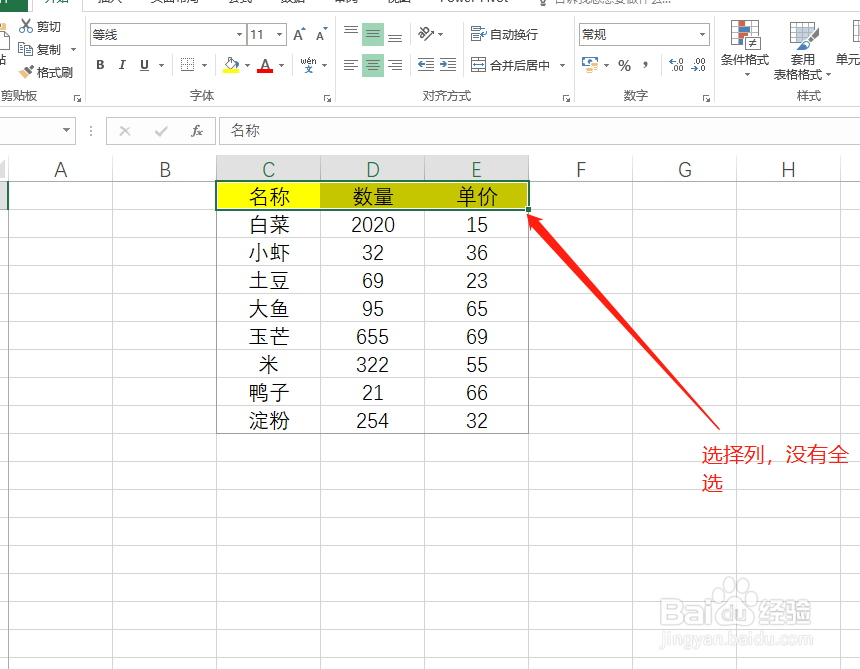The width and height of the screenshot is (860, 669).
Task: Click Merge and Center (合并后居中)
Action: 510,65
